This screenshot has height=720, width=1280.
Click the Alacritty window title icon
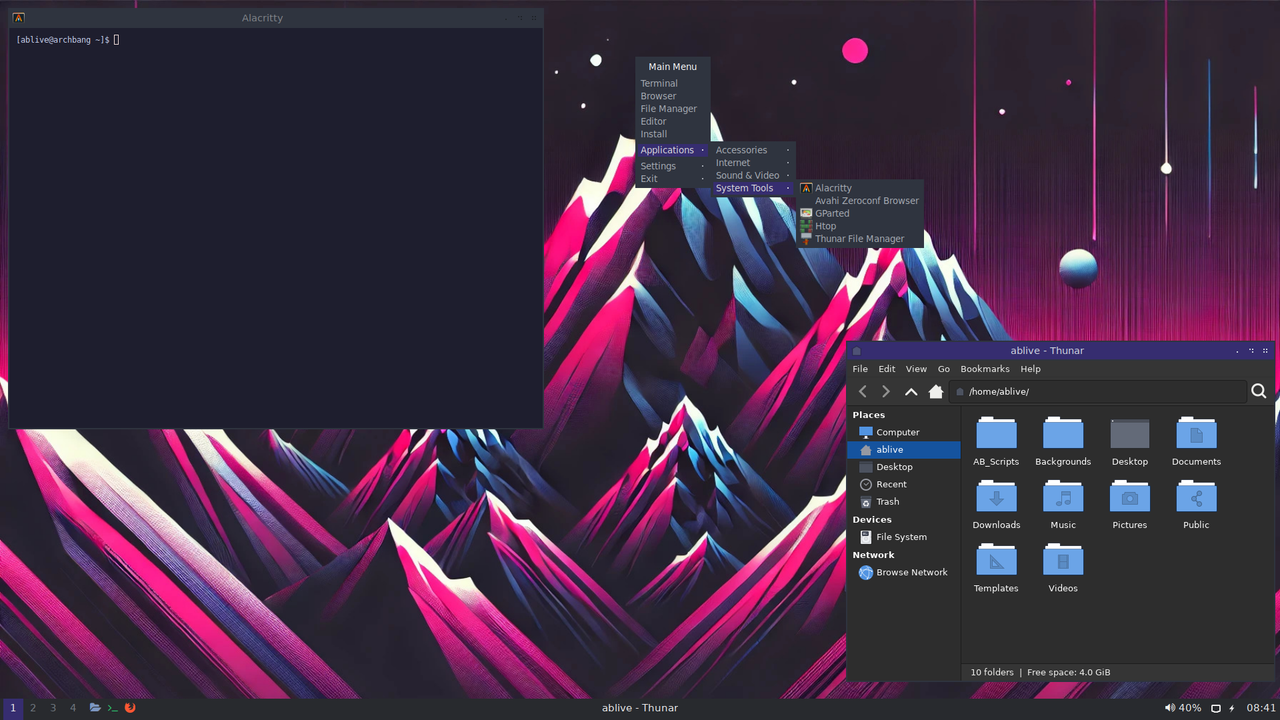point(18,18)
